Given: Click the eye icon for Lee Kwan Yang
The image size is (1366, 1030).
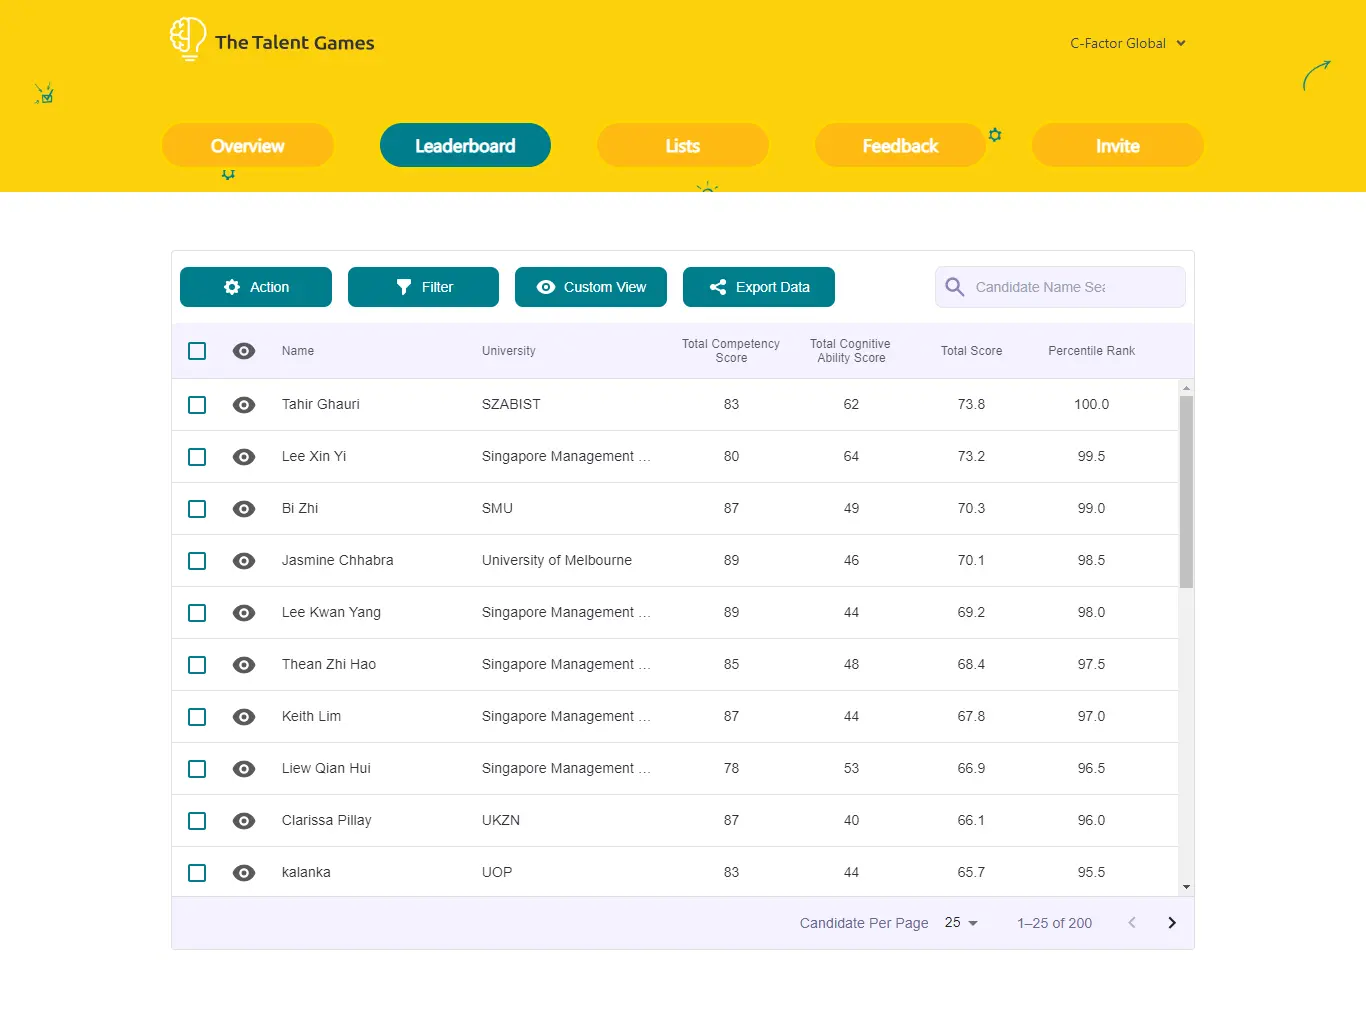Looking at the screenshot, I should [x=244, y=613].
